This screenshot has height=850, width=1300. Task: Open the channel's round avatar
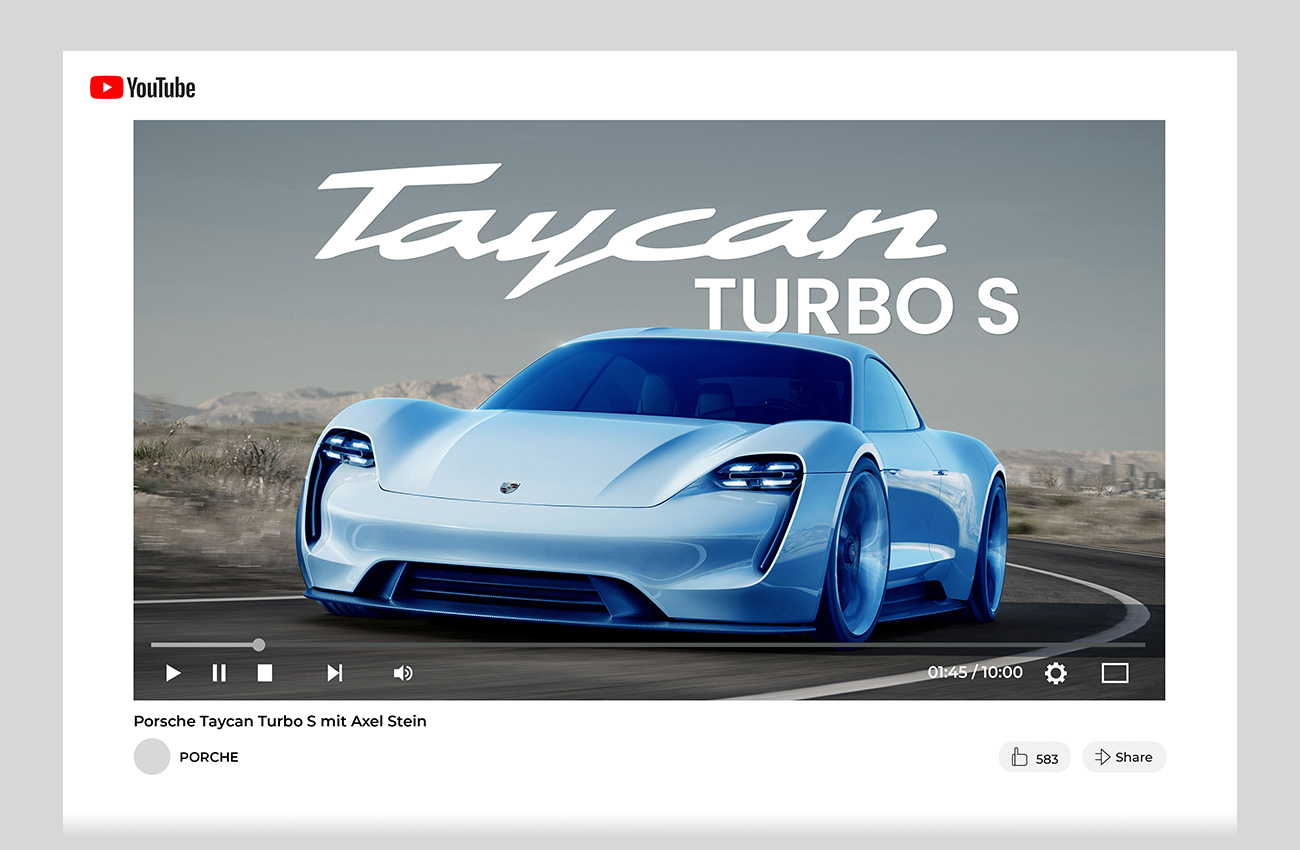coord(152,757)
